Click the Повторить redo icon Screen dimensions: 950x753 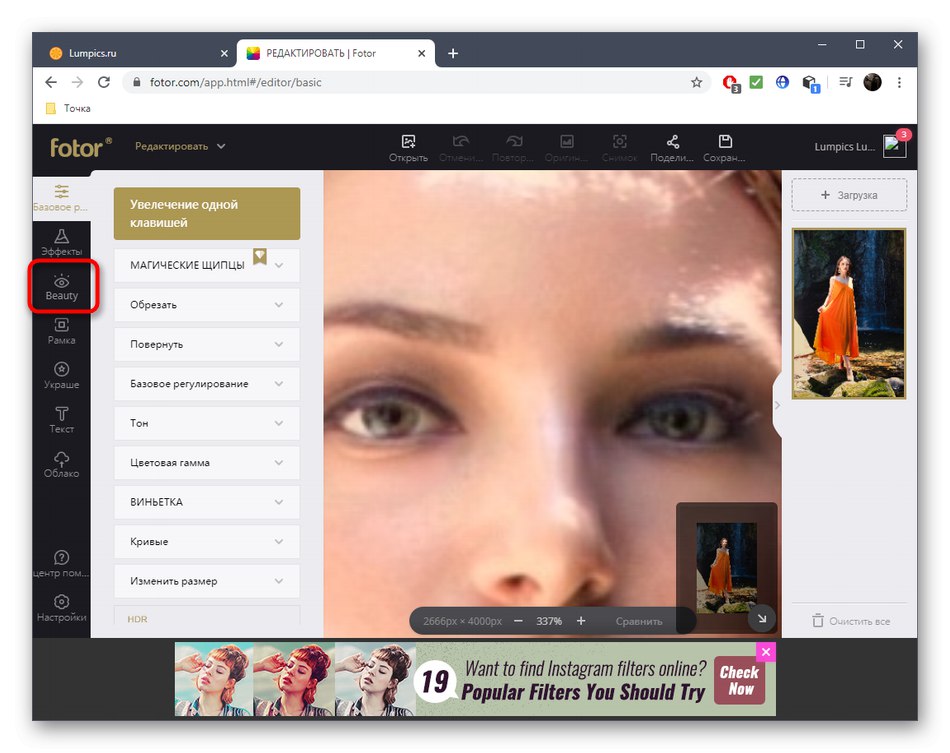click(x=513, y=148)
